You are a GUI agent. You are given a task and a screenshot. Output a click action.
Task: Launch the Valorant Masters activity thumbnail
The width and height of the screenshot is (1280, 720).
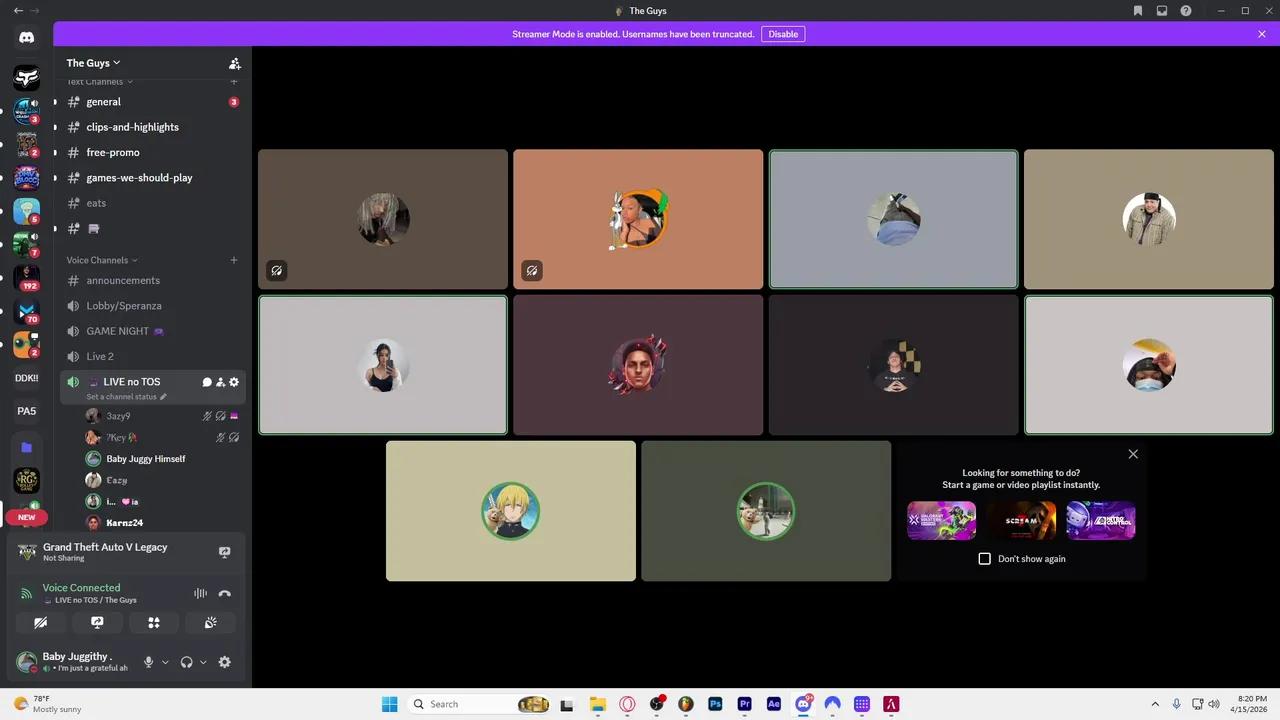941,521
